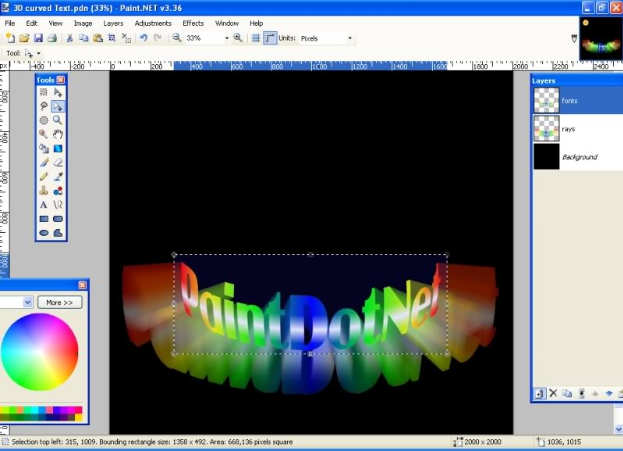Open the Layers menu

click(x=113, y=23)
